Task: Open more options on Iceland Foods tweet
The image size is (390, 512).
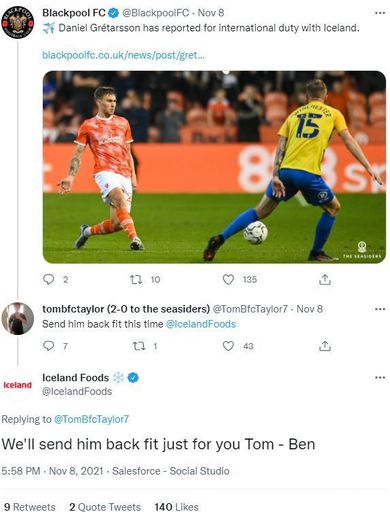Action: pos(380,378)
